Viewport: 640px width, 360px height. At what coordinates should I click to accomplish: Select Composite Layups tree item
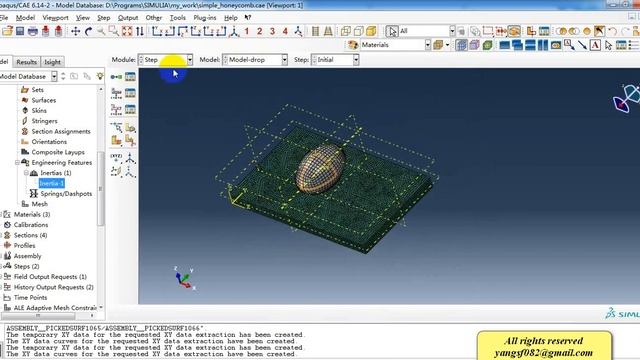pyautogui.click(x=58, y=152)
